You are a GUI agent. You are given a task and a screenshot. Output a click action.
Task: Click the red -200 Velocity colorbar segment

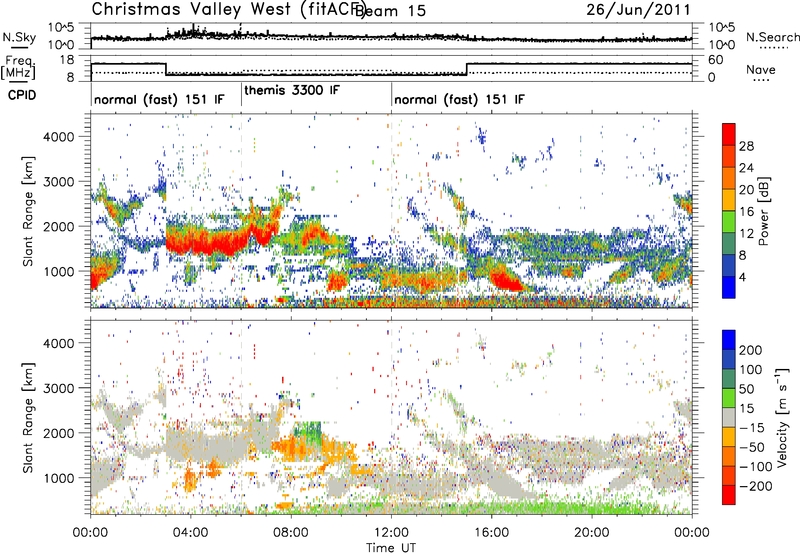(x=729, y=495)
